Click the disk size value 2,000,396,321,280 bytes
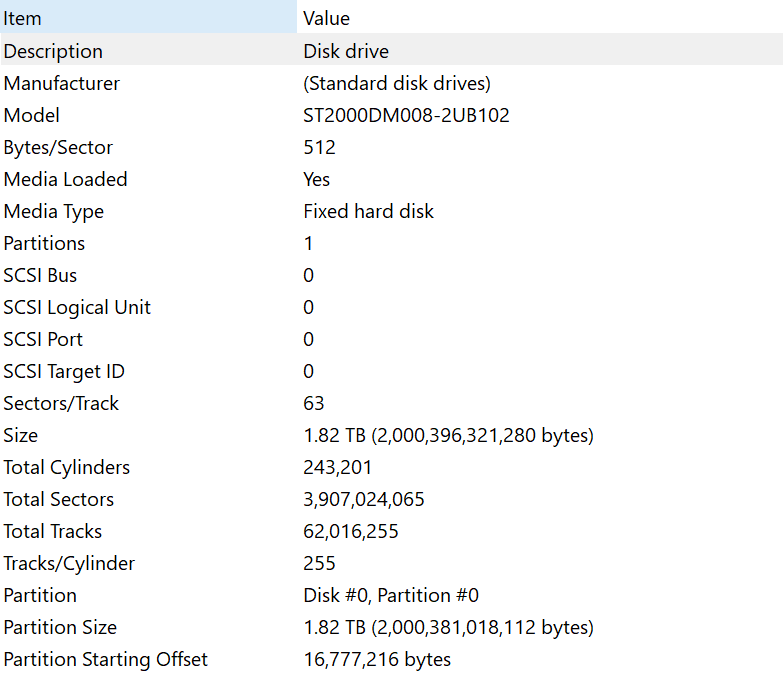This screenshot has height=694, width=783. (x=448, y=435)
